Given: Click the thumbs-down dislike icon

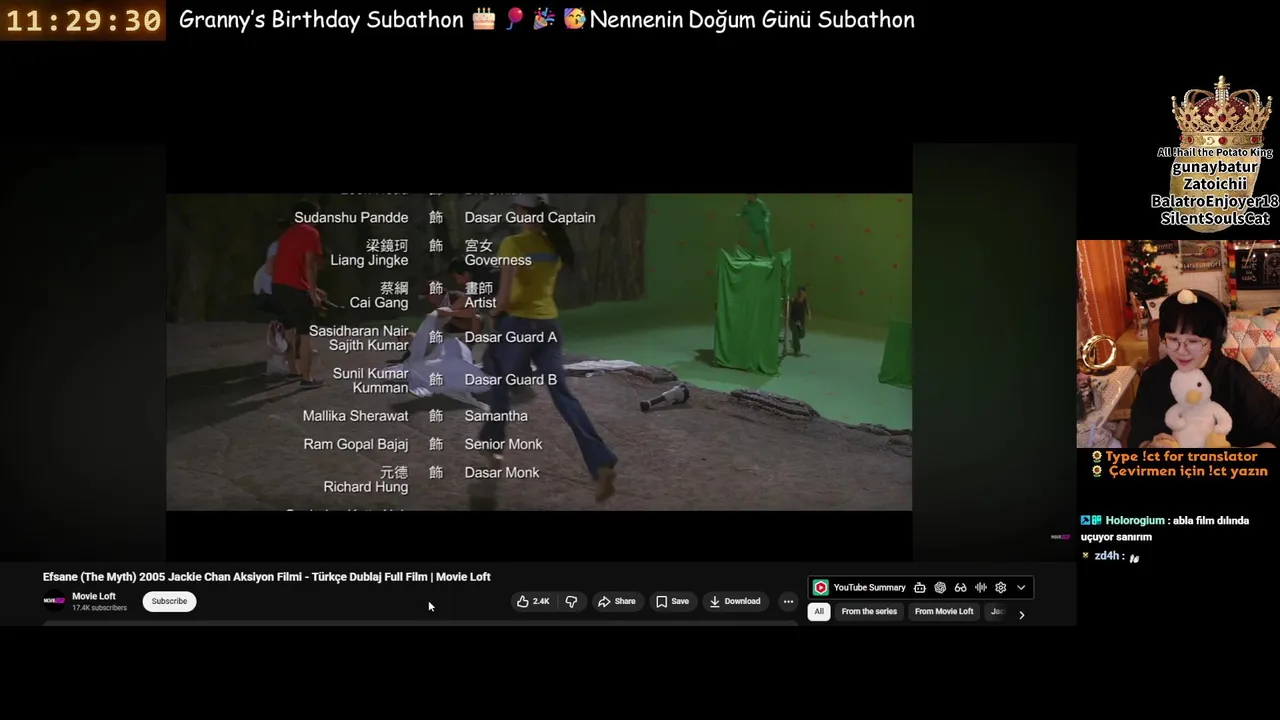Looking at the screenshot, I should point(571,601).
